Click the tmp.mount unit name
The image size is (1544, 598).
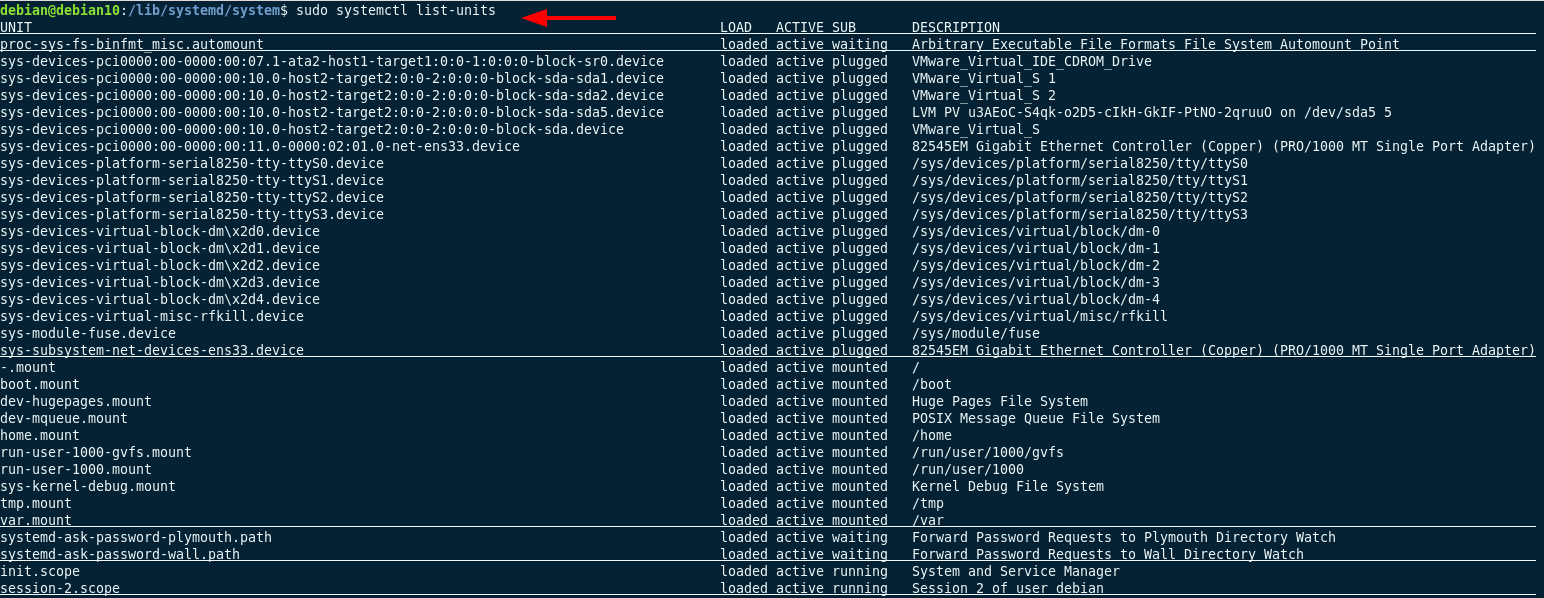36,503
